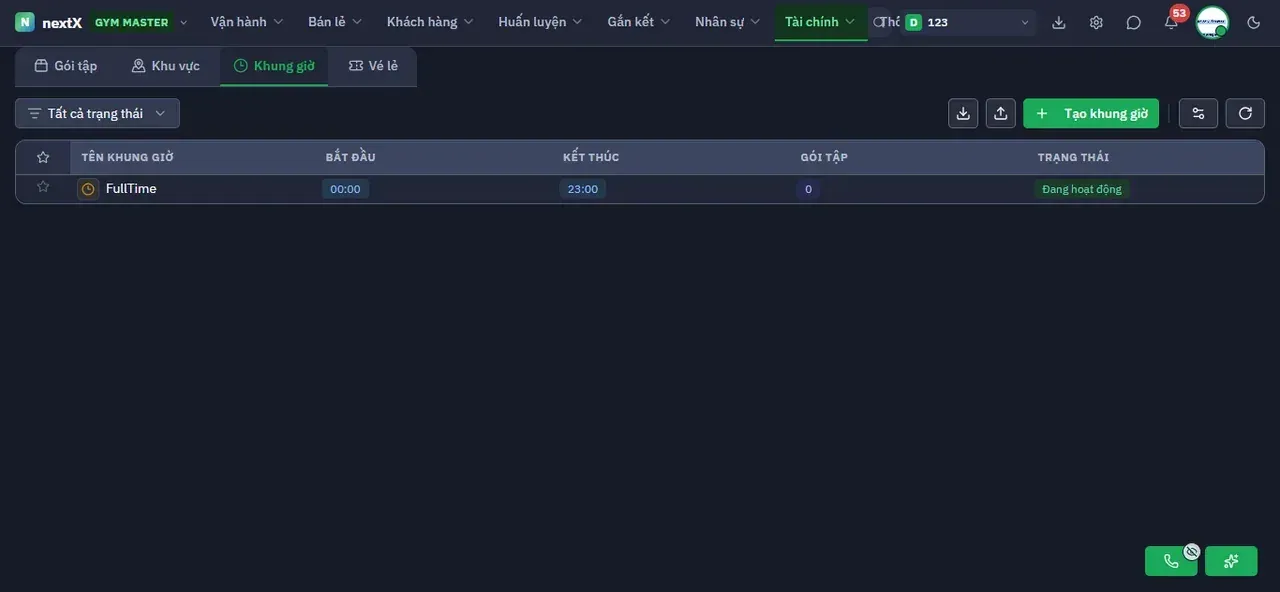
Task: Hide the phone widget with the eye-slash icon
Action: (1191, 551)
